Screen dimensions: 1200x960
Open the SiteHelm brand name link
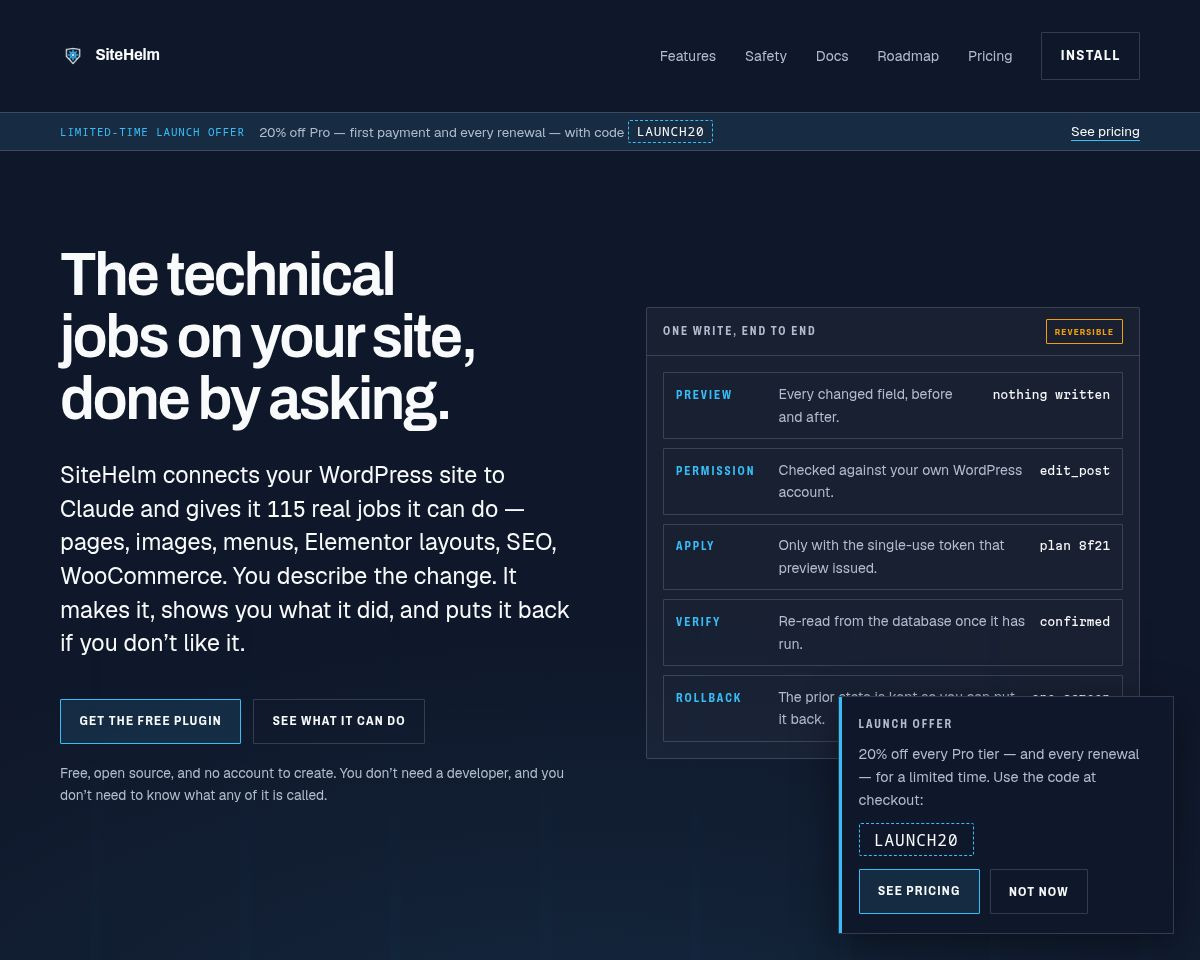(x=127, y=55)
